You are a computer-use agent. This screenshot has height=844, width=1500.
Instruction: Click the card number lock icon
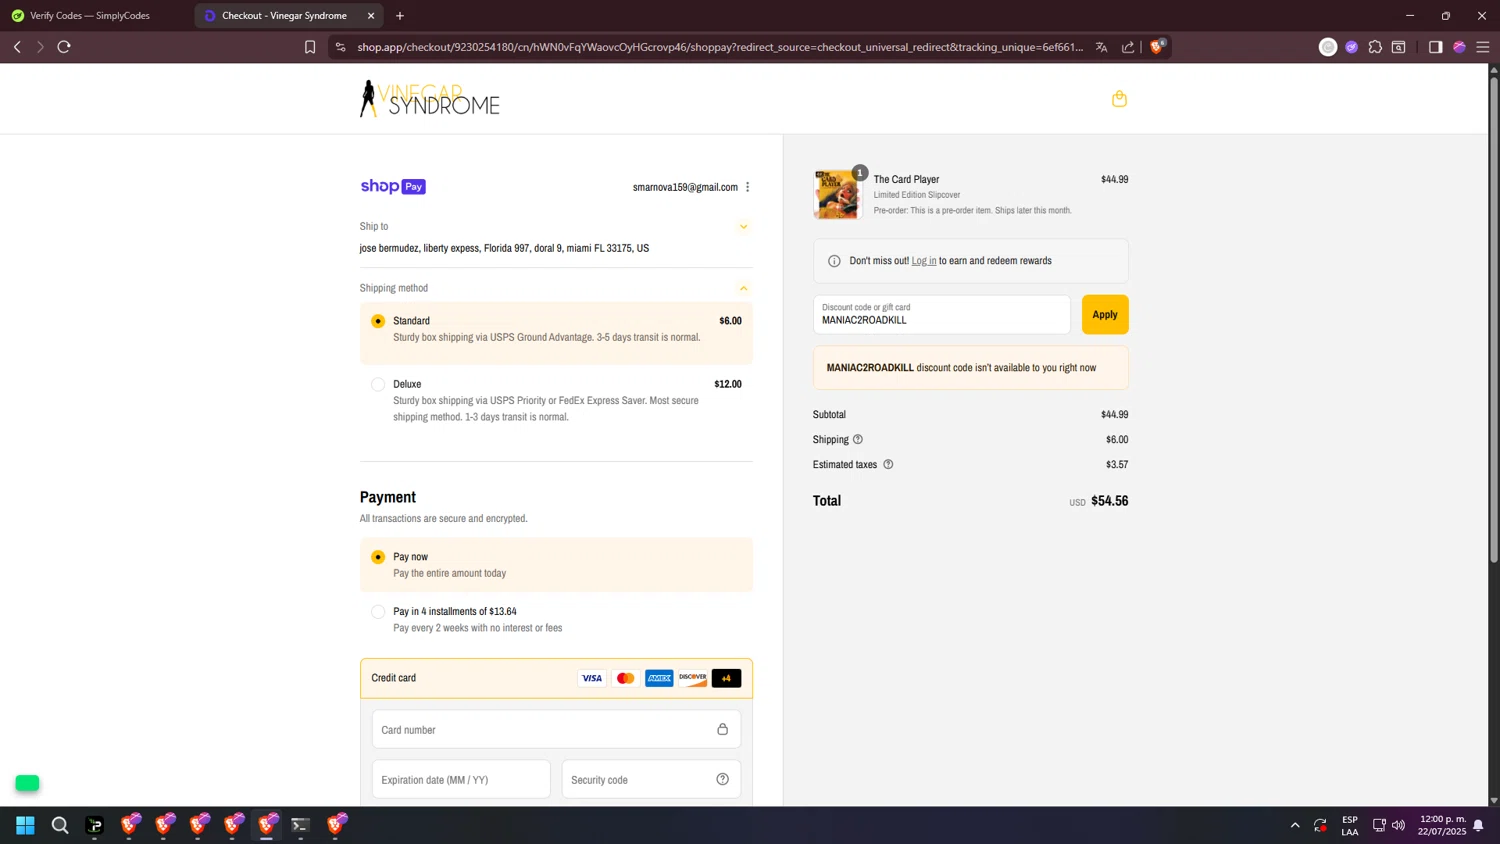click(x=722, y=729)
